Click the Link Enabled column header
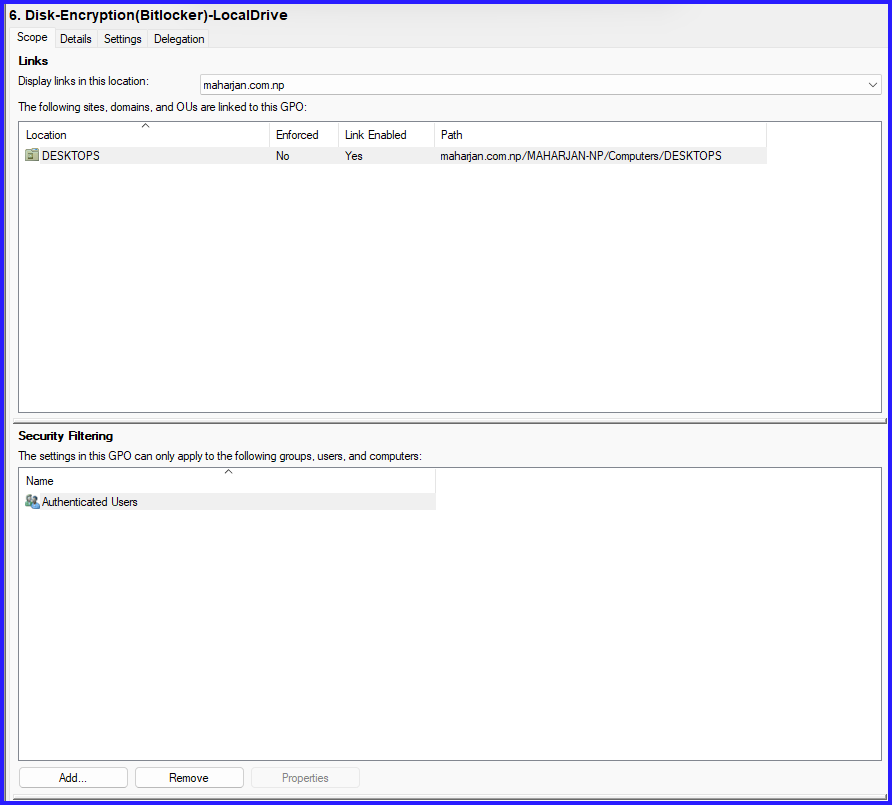Image resolution: width=892 pixels, height=805 pixels. (386, 135)
